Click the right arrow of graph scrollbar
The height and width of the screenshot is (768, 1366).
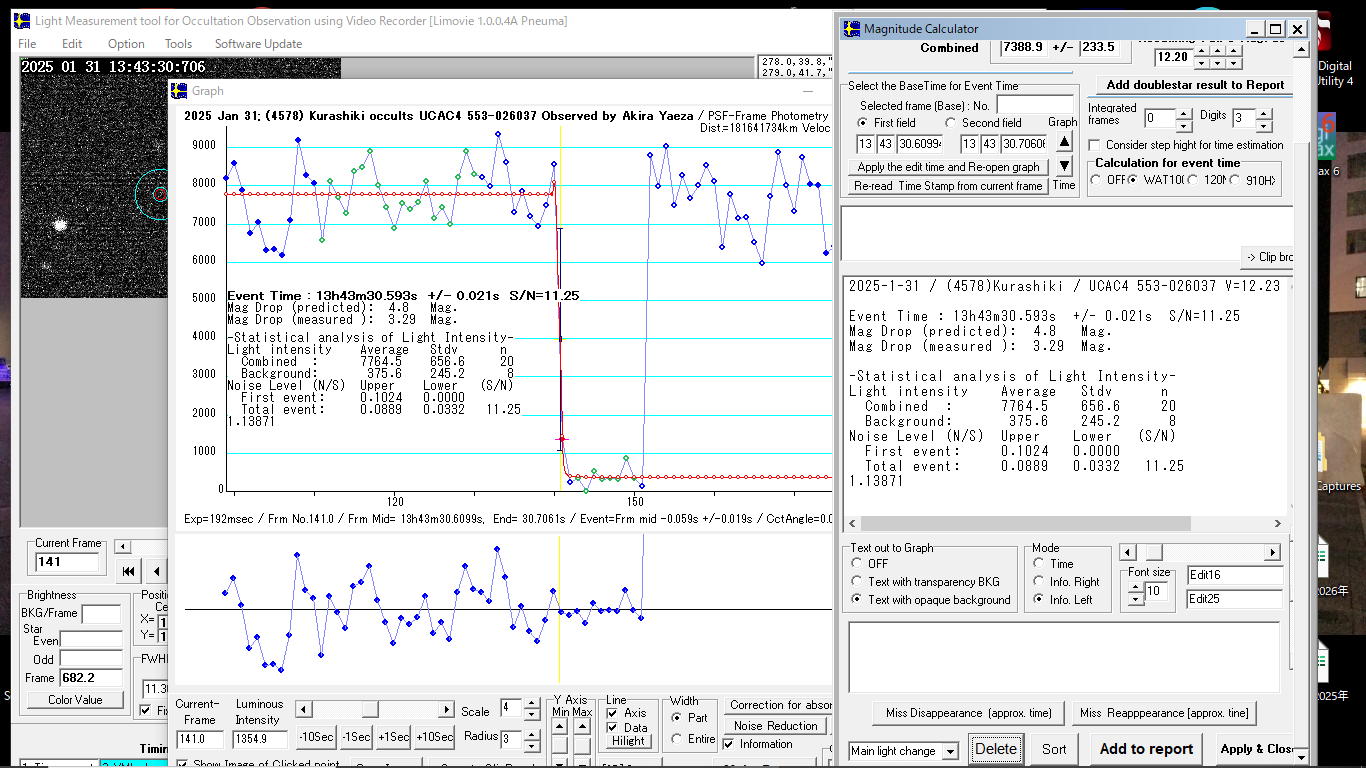[x=446, y=709]
